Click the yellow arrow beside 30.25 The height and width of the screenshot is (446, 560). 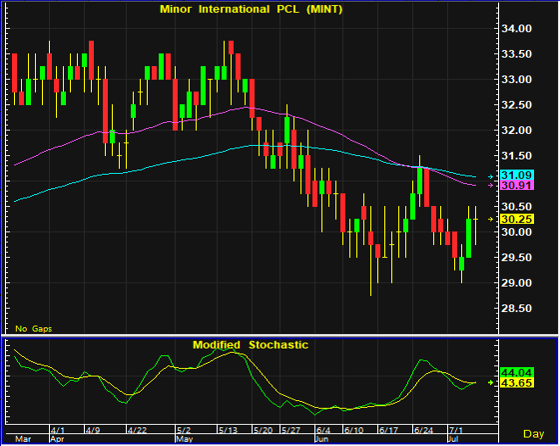tap(491, 219)
